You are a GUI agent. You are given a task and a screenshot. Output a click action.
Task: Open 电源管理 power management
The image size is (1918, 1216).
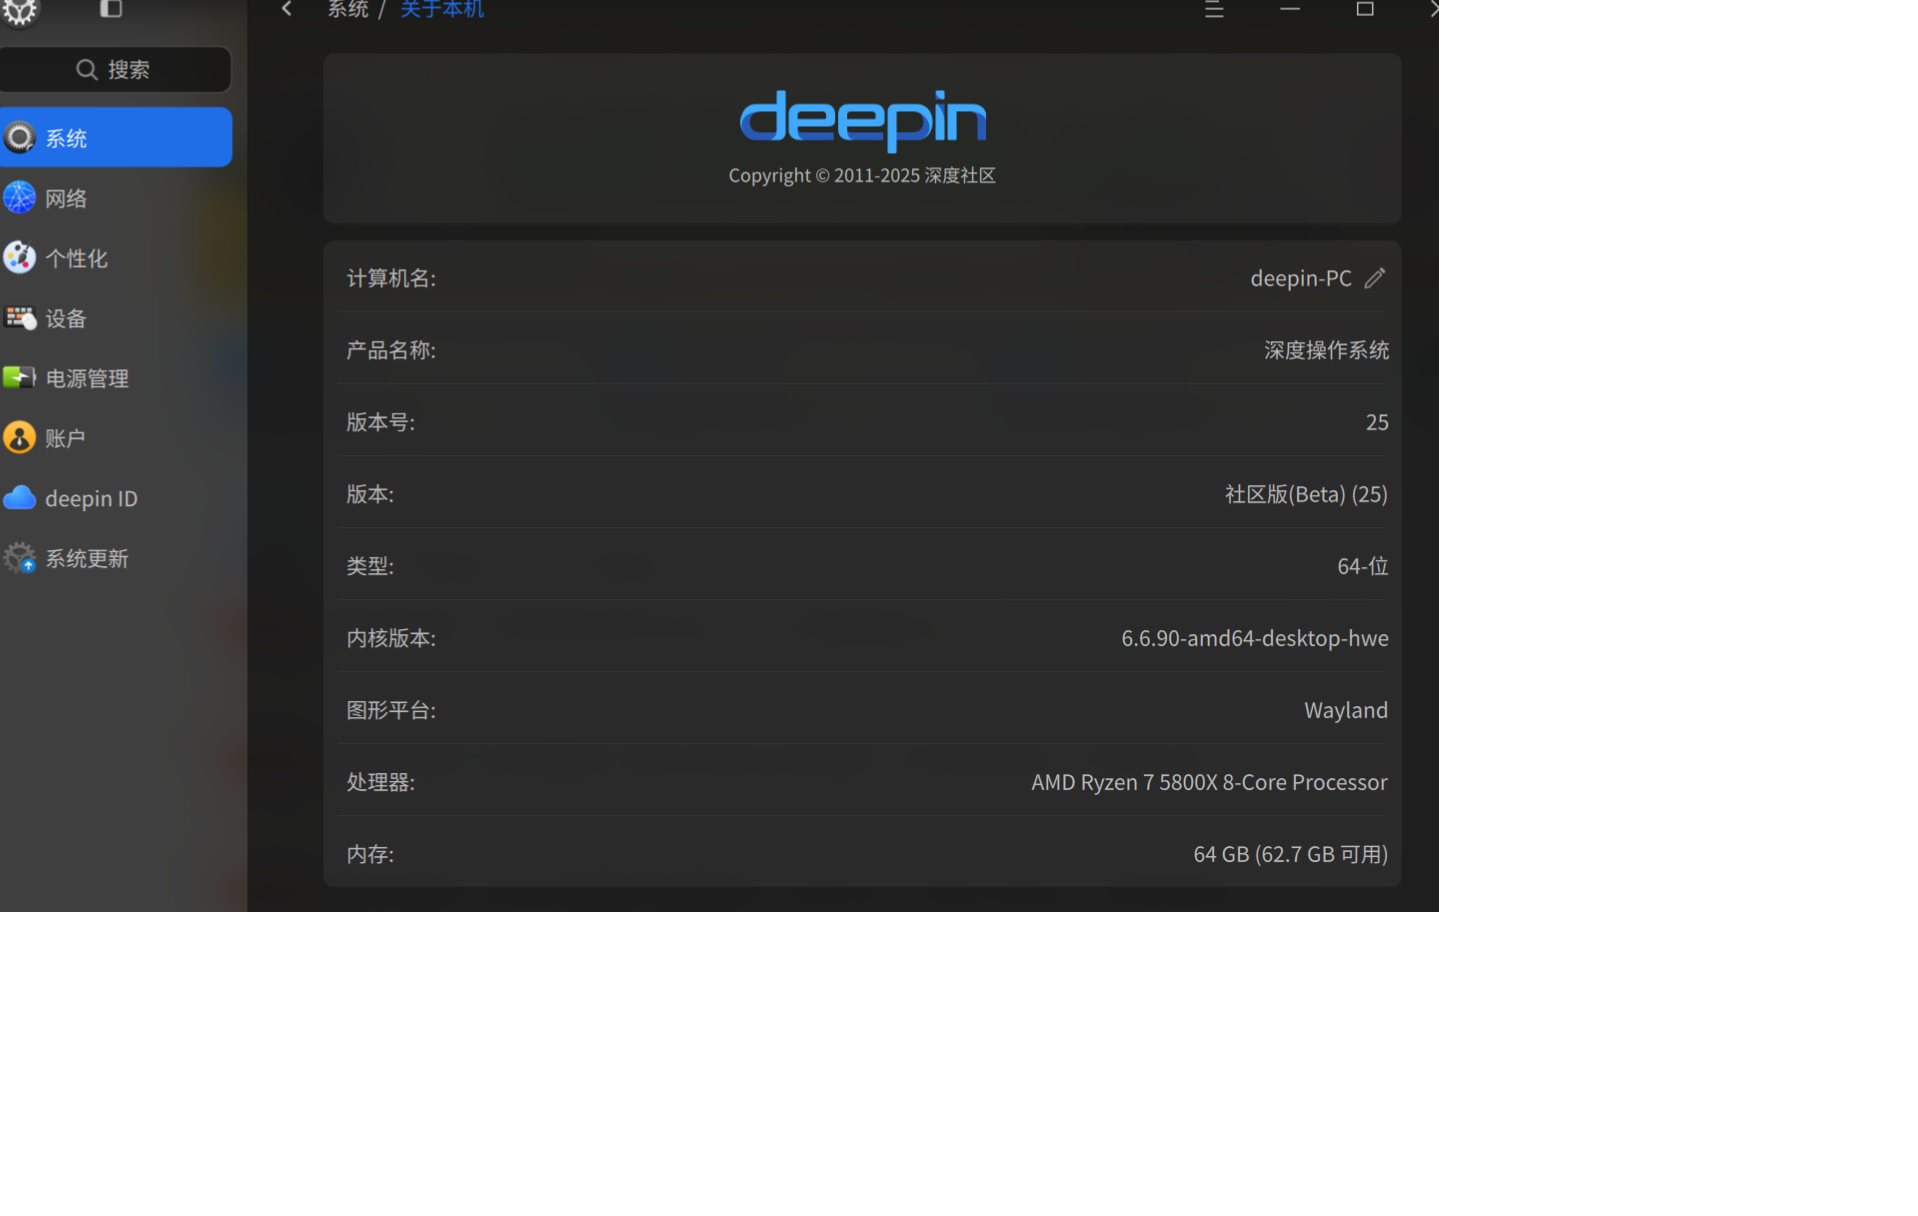115,378
